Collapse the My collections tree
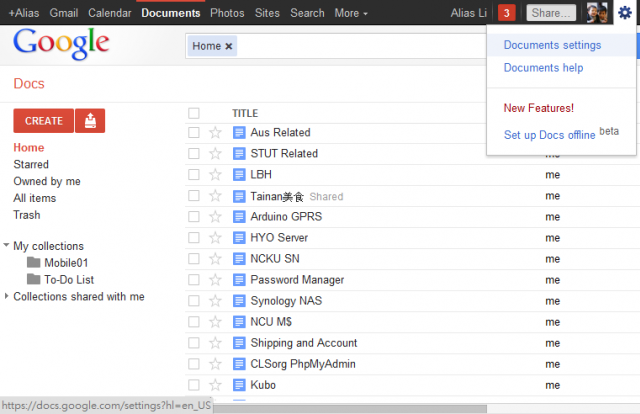This screenshot has width=640, height=414. [x=6, y=245]
